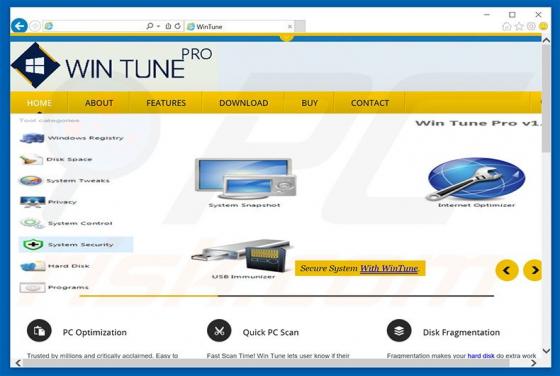Viewport: 560px width, 376px height.
Task: Click the Disk Fragmentation heading
Action: (461, 332)
